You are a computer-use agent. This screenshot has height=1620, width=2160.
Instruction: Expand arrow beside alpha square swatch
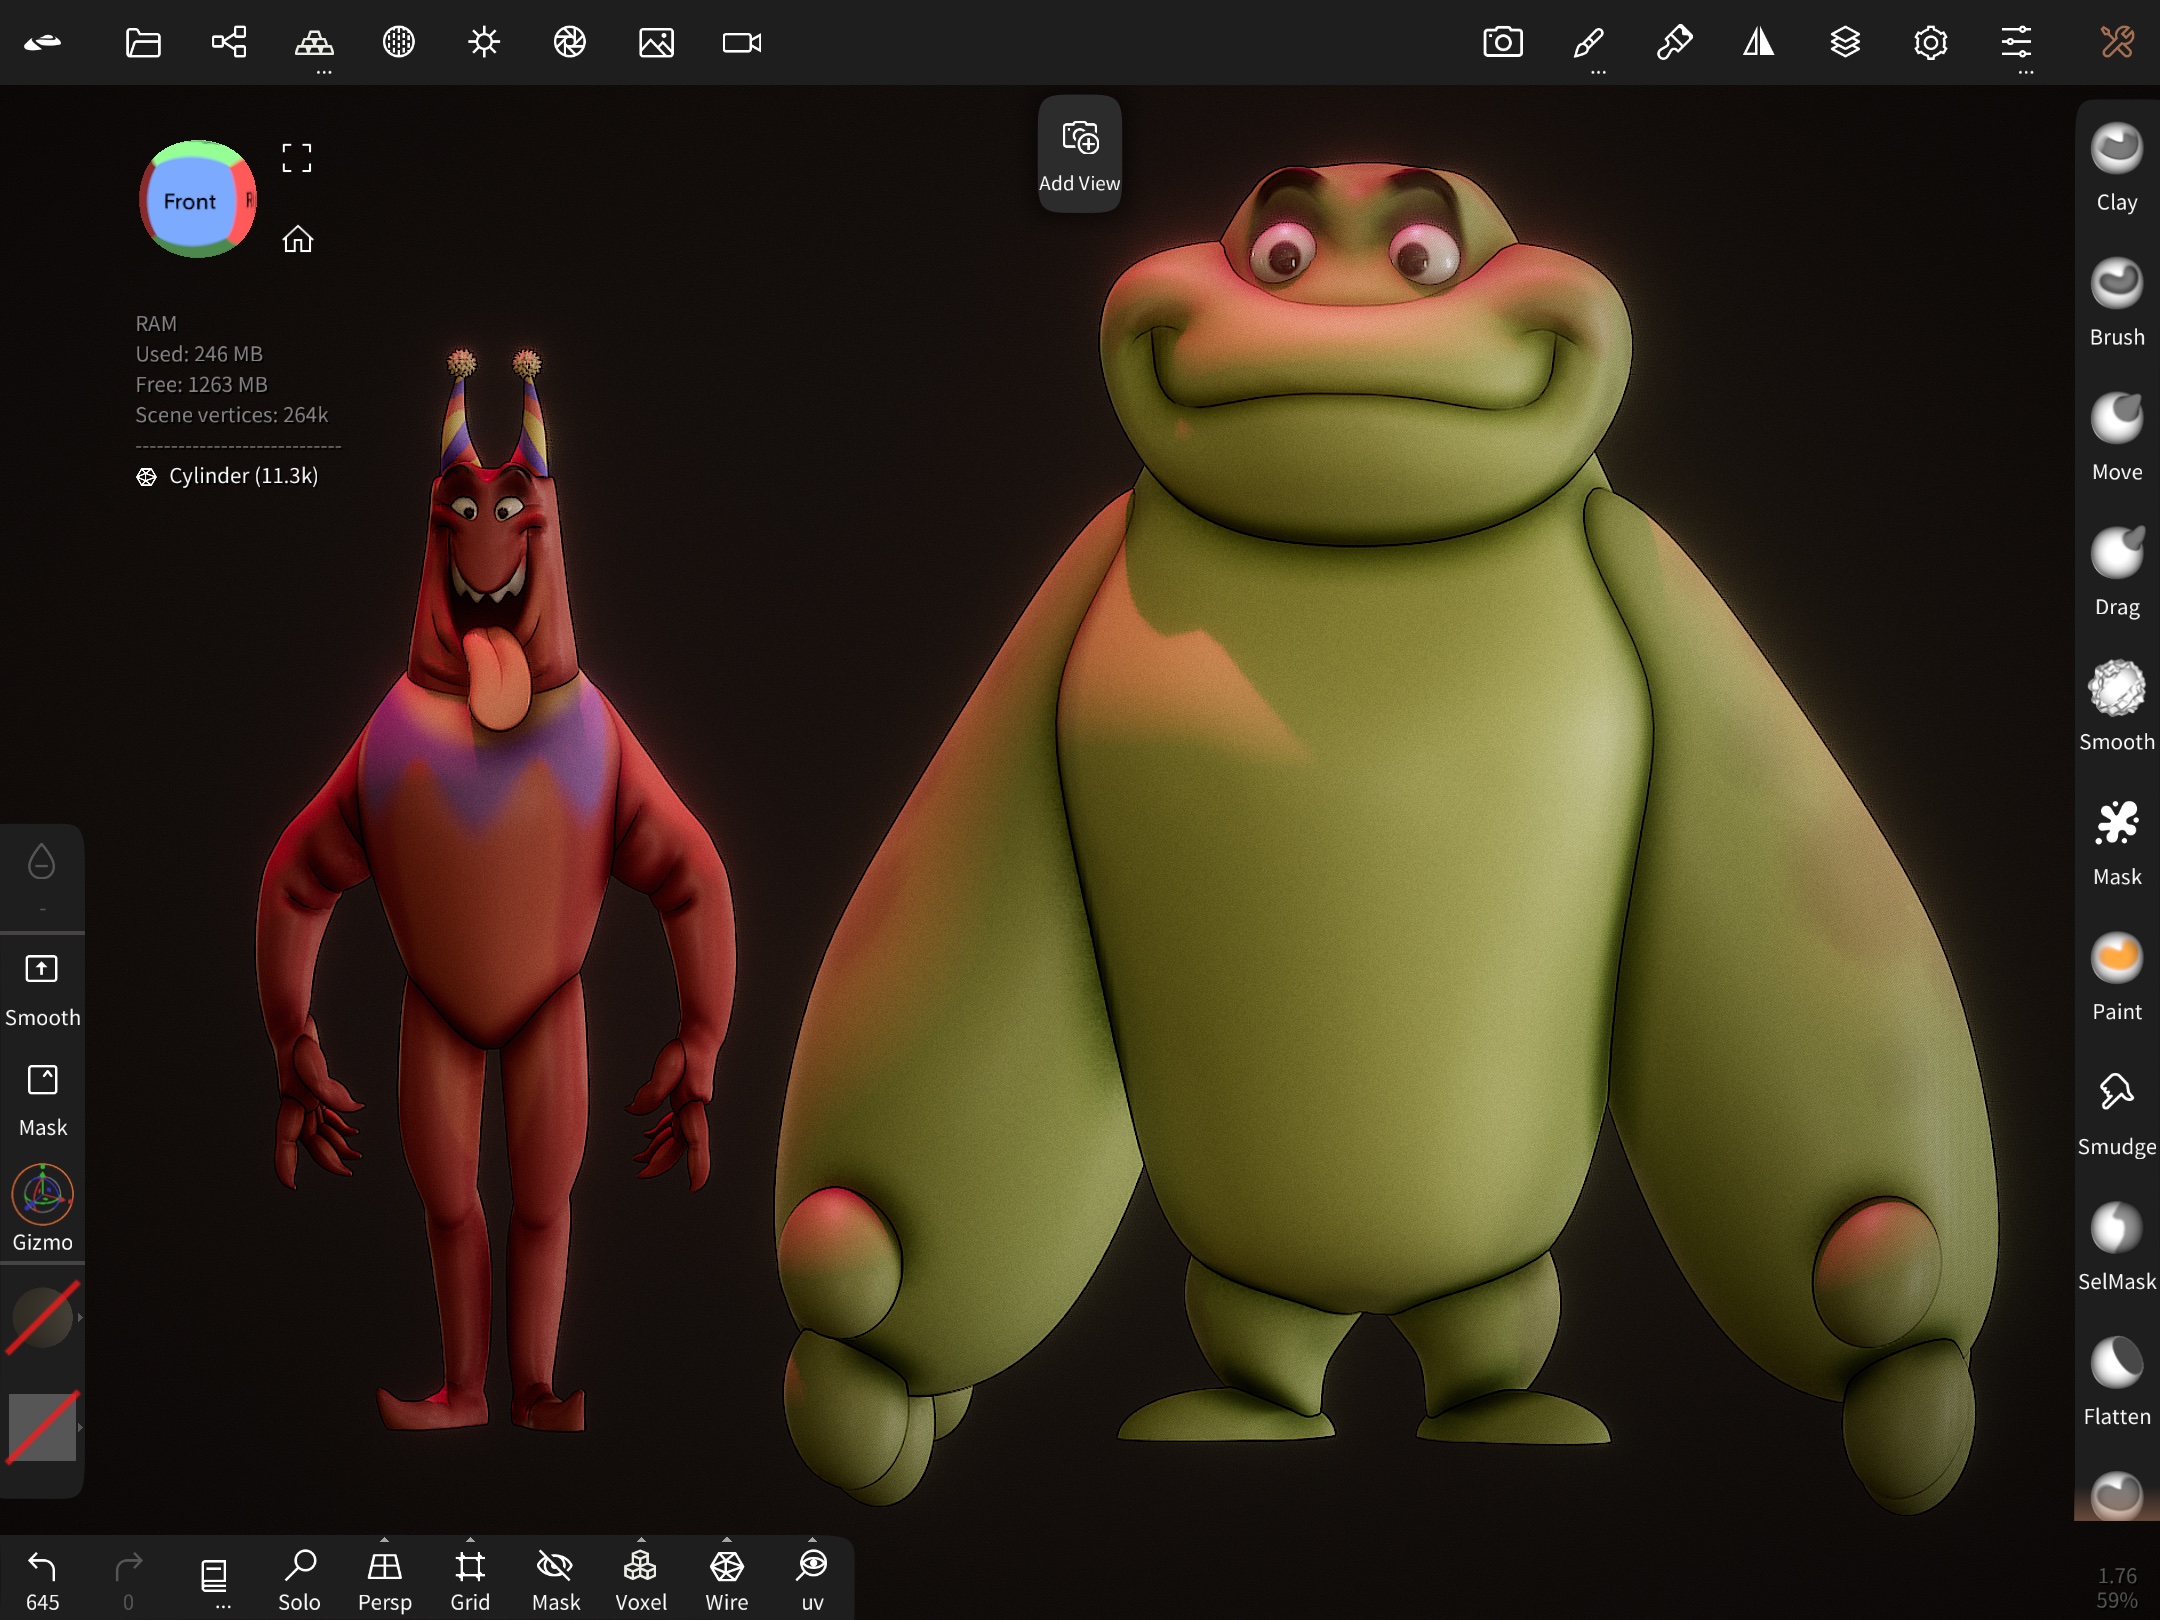click(x=80, y=1428)
